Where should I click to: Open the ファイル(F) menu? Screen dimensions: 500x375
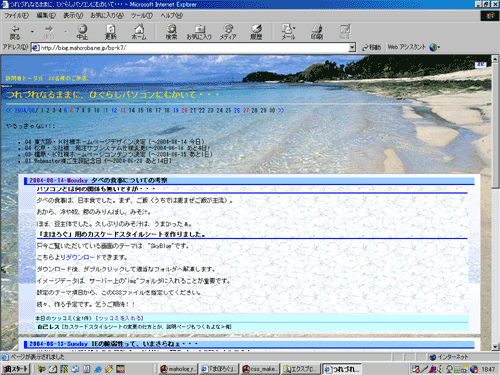[x=17, y=15]
